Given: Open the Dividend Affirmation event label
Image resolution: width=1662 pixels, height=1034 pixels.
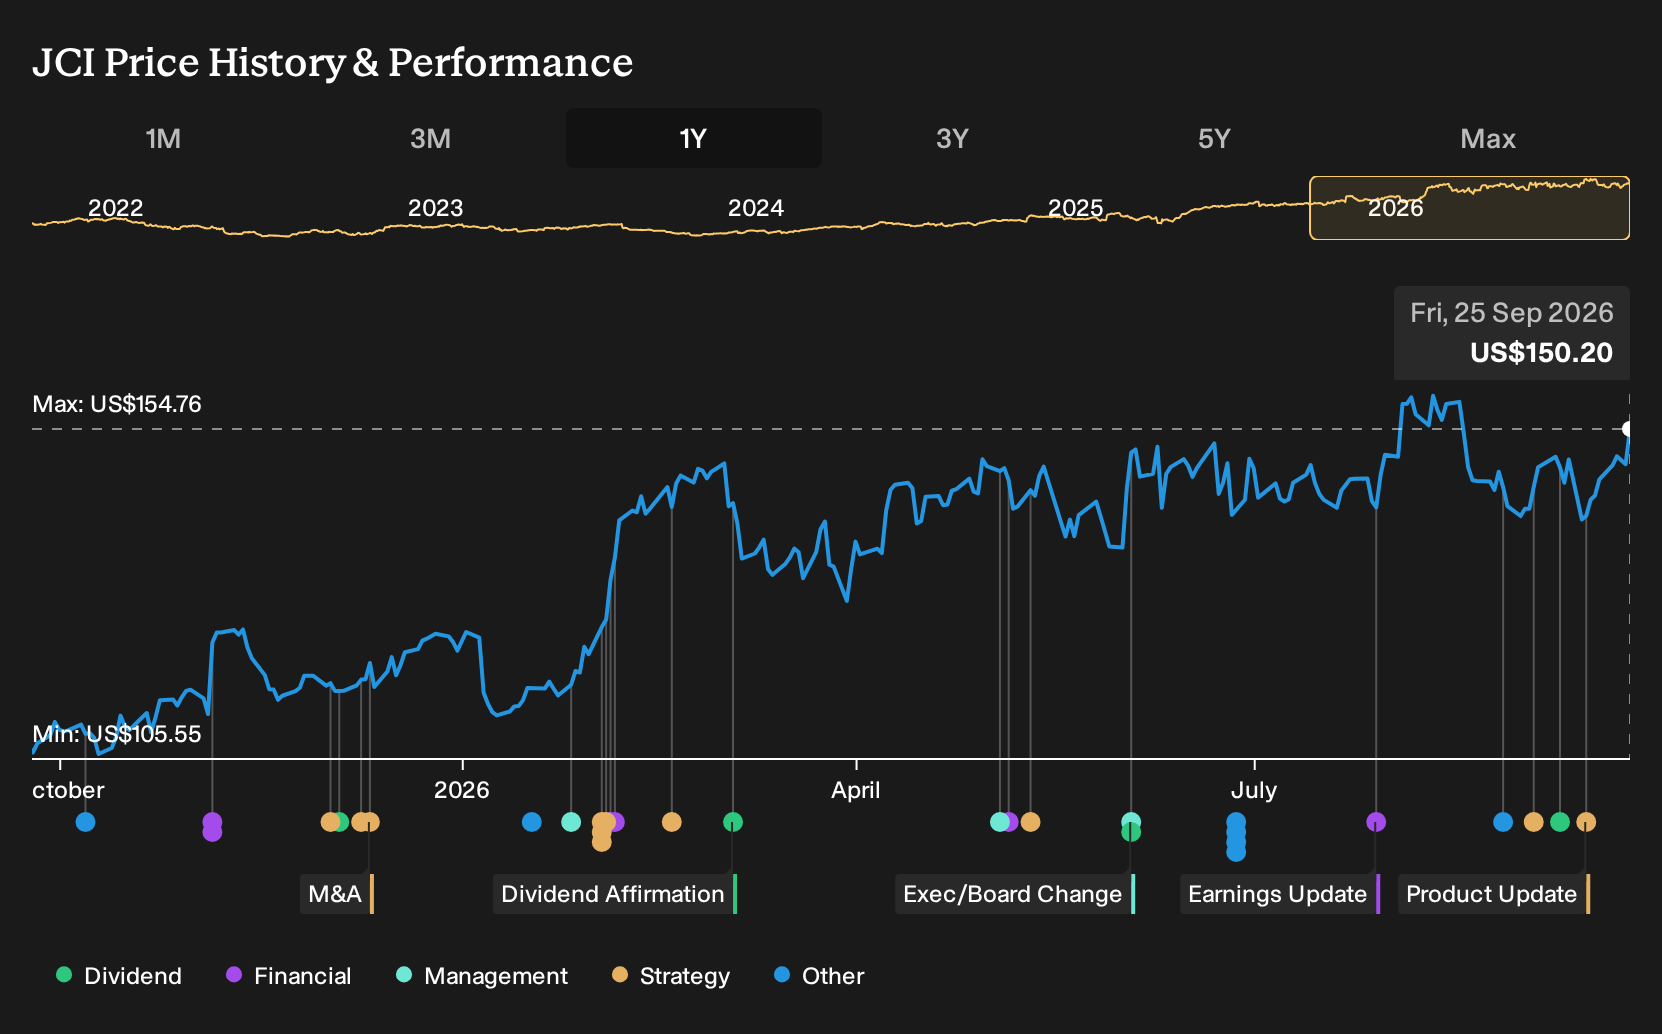Looking at the screenshot, I should pyautogui.click(x=615, y=894).
